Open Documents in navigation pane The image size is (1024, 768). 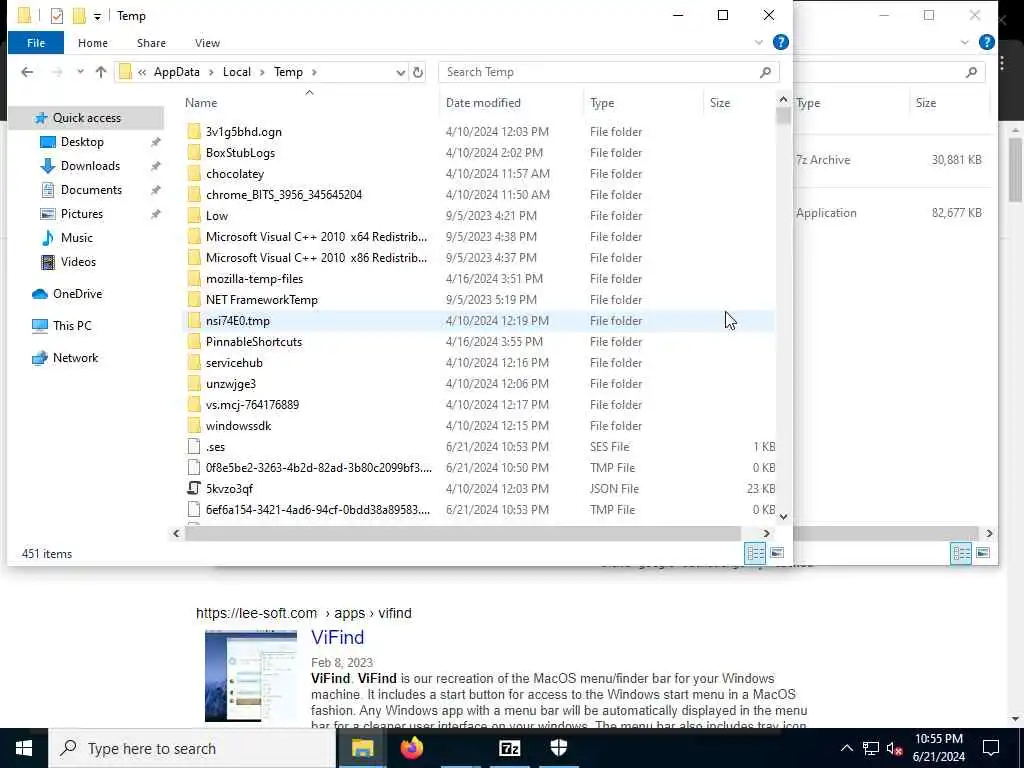pyautogui.click(x=91, y=190)
